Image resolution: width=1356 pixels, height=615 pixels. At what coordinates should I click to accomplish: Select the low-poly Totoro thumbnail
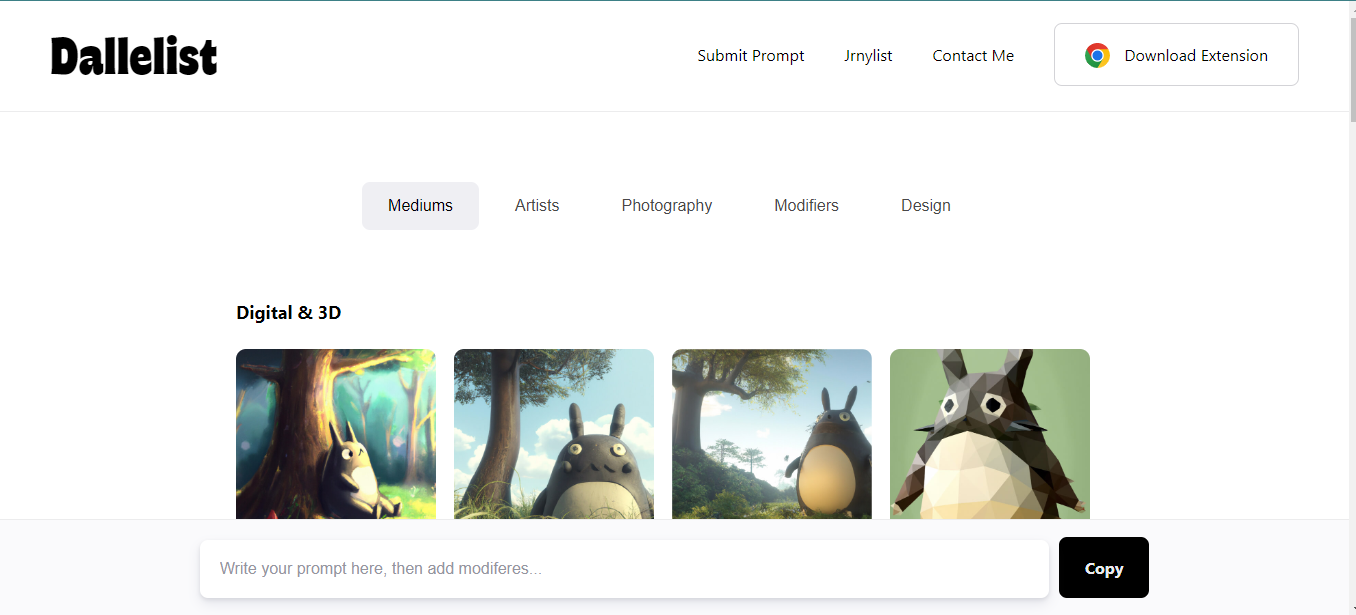(x=990, y=434)
